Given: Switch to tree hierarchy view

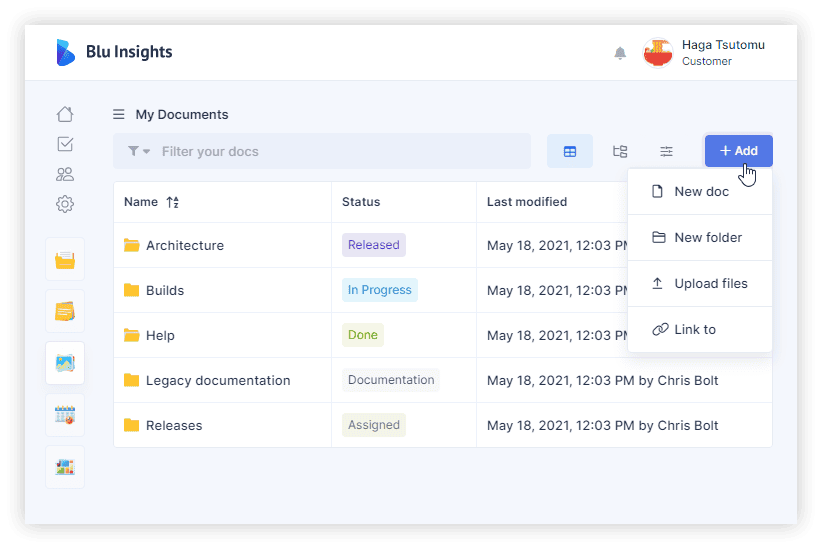Looking at the screenshot, I should 620,152.
